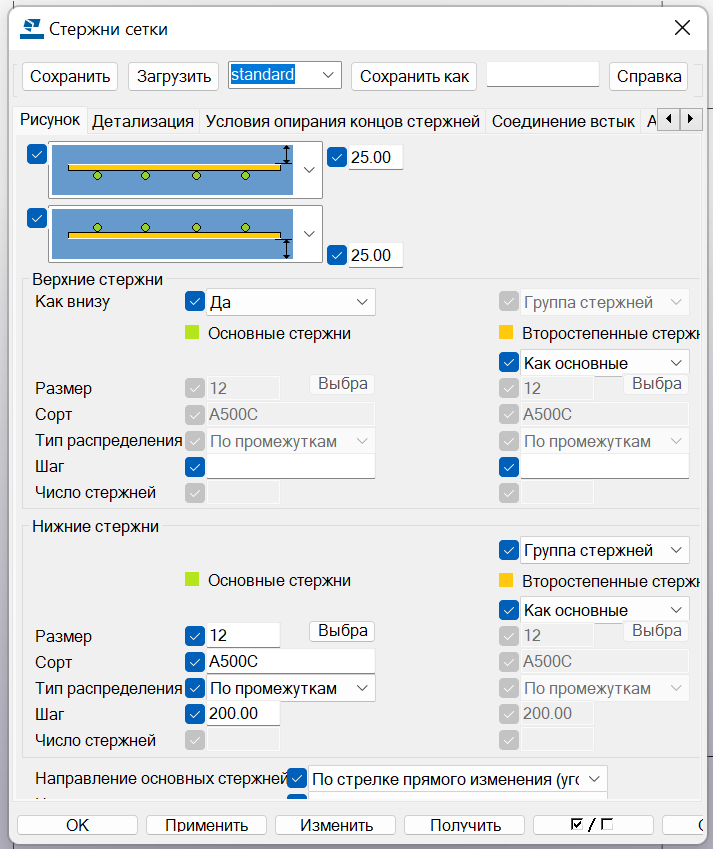
Task: Switch to the Детализация tab
Action: [x=143, y=121]
